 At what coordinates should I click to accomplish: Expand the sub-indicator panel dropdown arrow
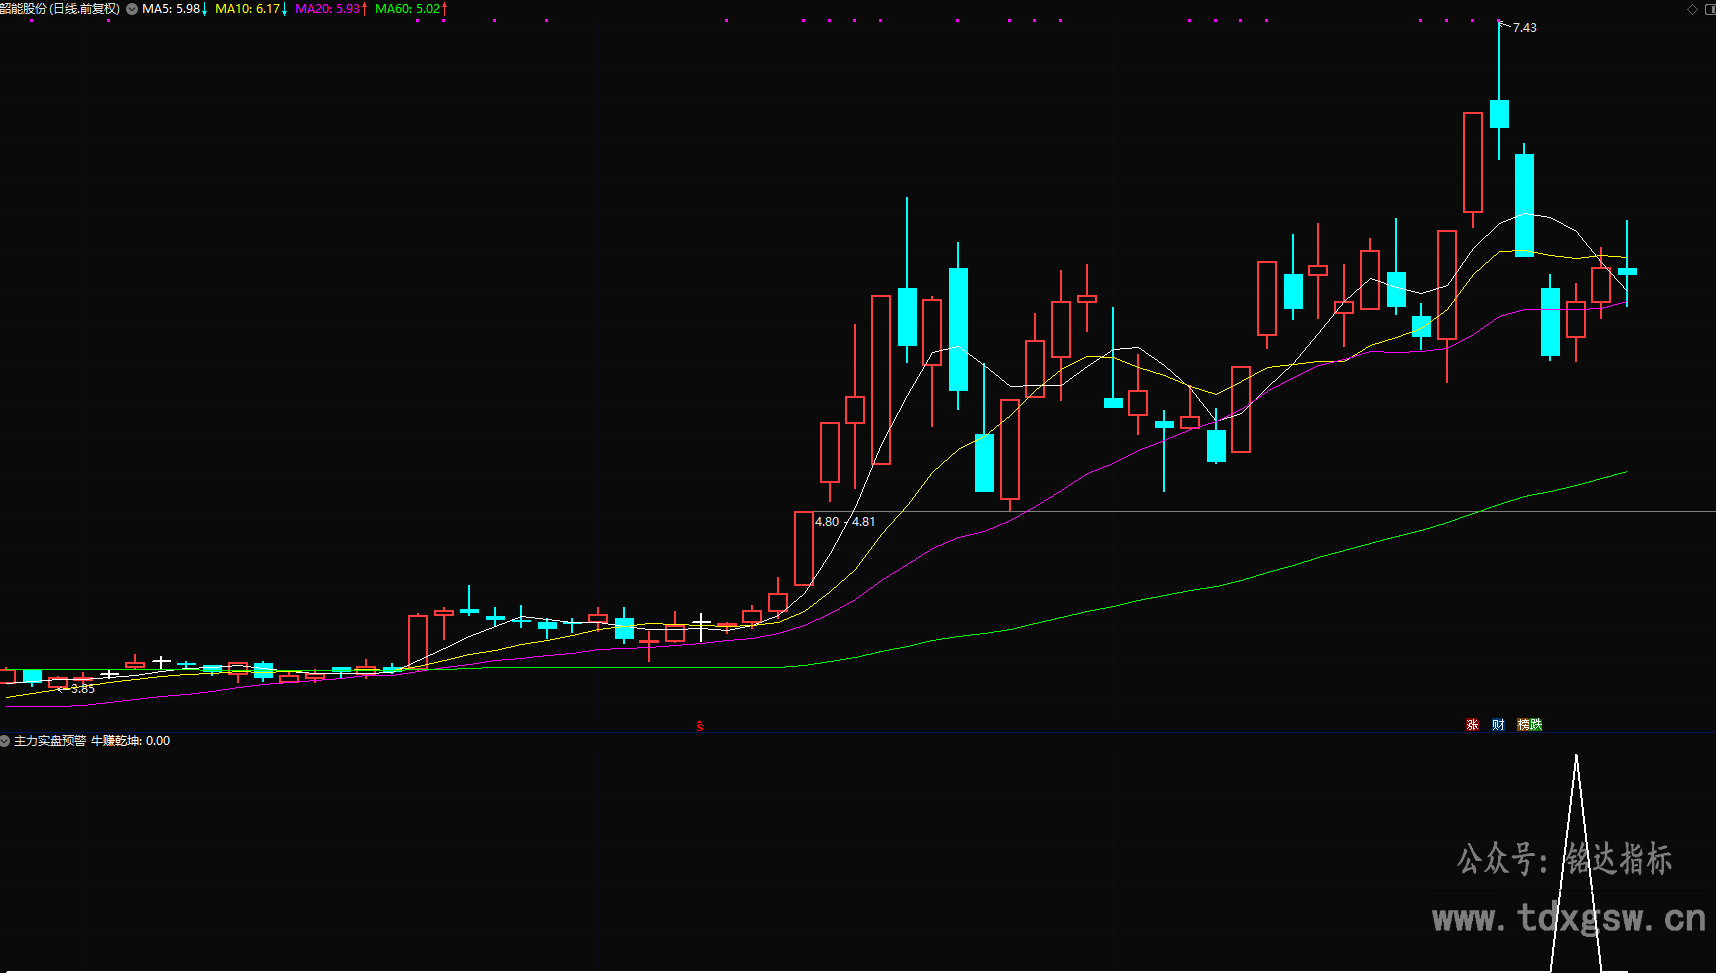point(5,741)
